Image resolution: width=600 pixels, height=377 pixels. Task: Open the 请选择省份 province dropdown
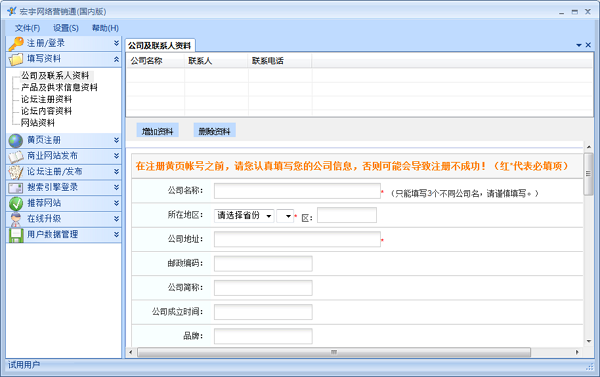pos(244,216)
